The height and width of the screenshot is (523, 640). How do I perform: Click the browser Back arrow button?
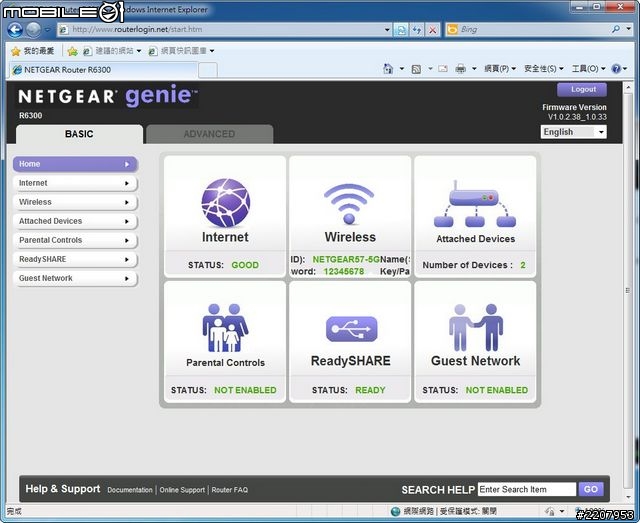click(15, 29)
